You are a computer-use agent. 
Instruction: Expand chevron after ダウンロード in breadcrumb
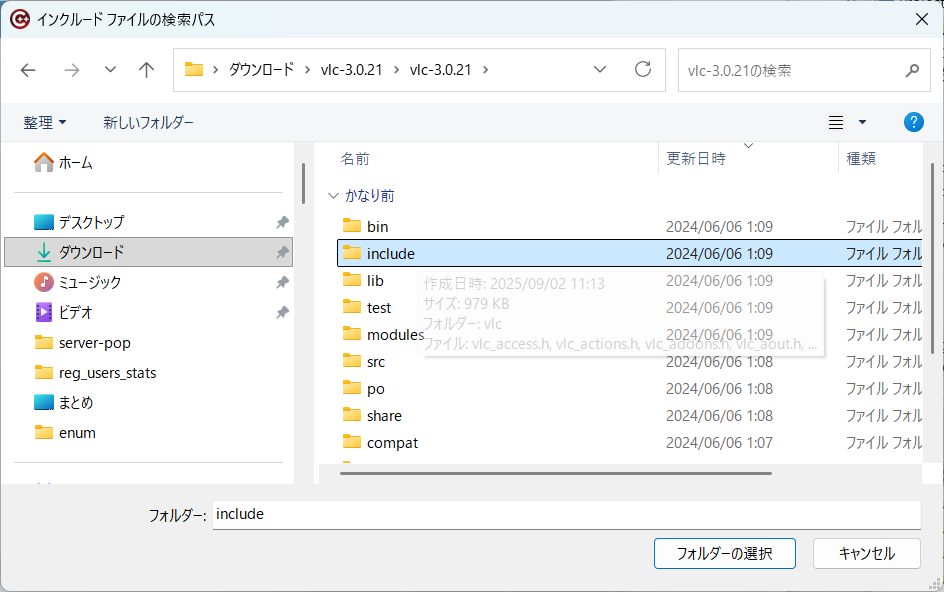click(x=308, y=70)
